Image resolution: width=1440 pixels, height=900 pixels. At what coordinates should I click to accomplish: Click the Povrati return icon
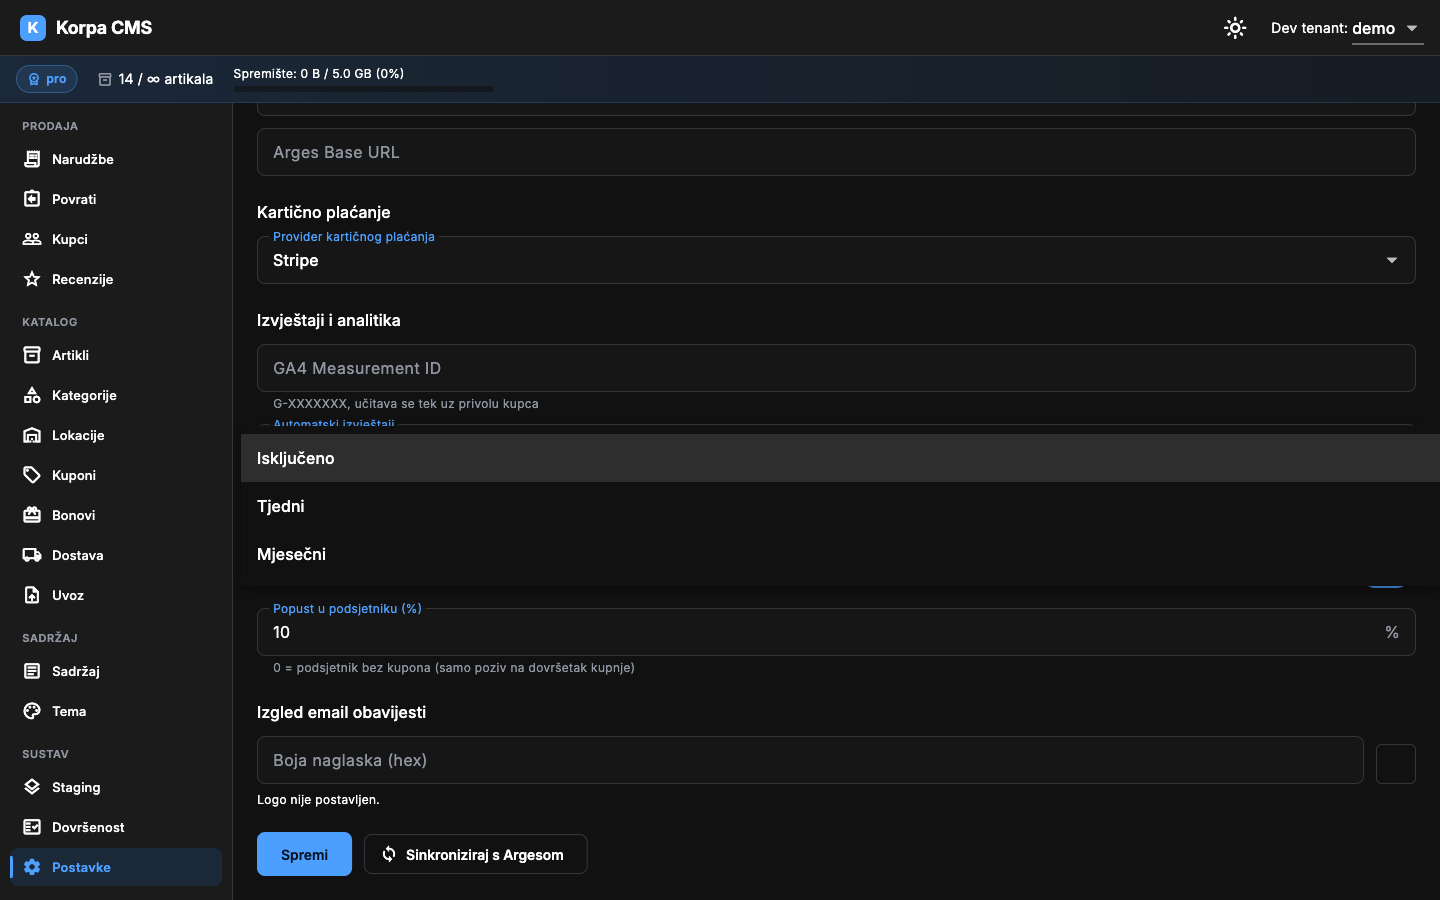tap(32, 199)
